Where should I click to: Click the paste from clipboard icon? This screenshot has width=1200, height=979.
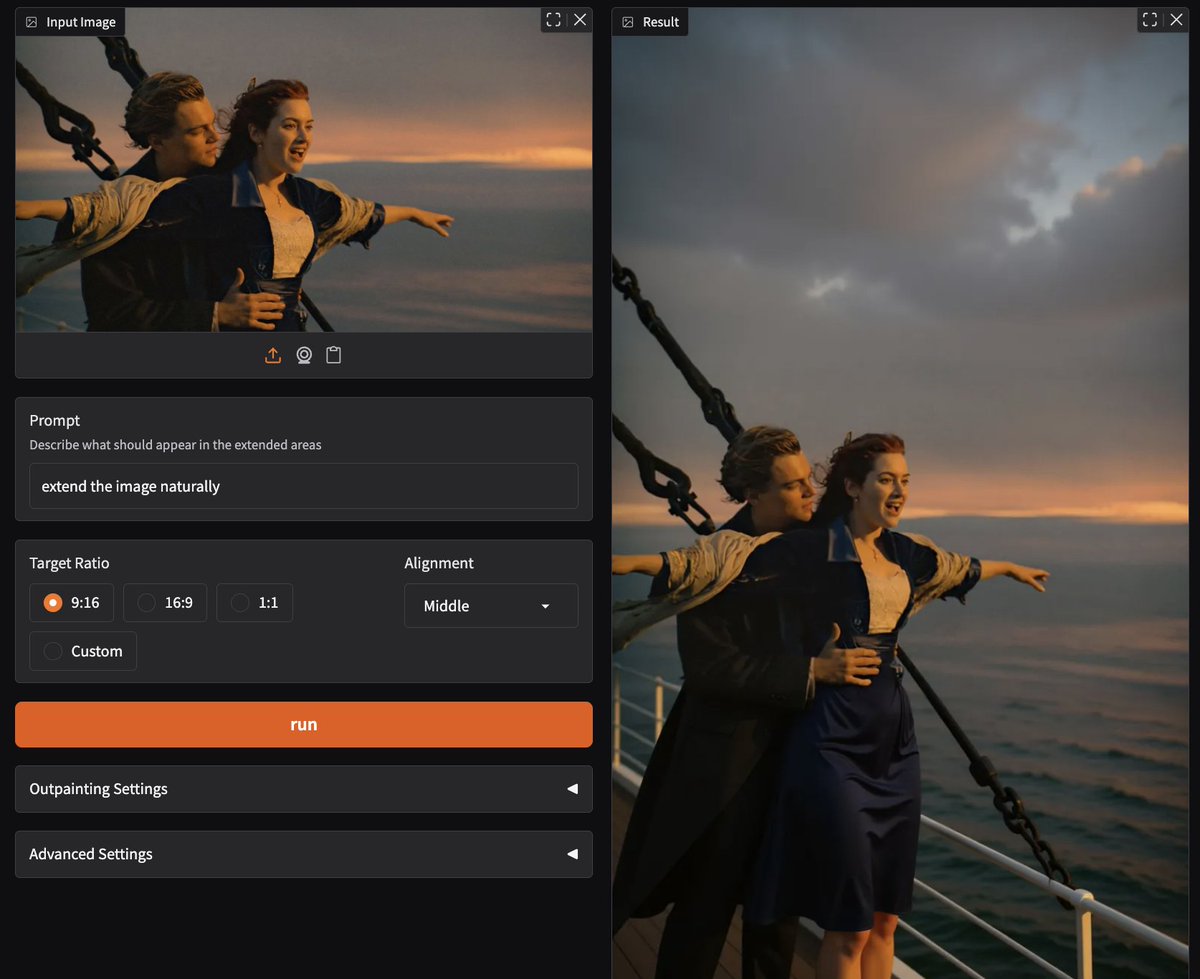(x=334, y=355)
